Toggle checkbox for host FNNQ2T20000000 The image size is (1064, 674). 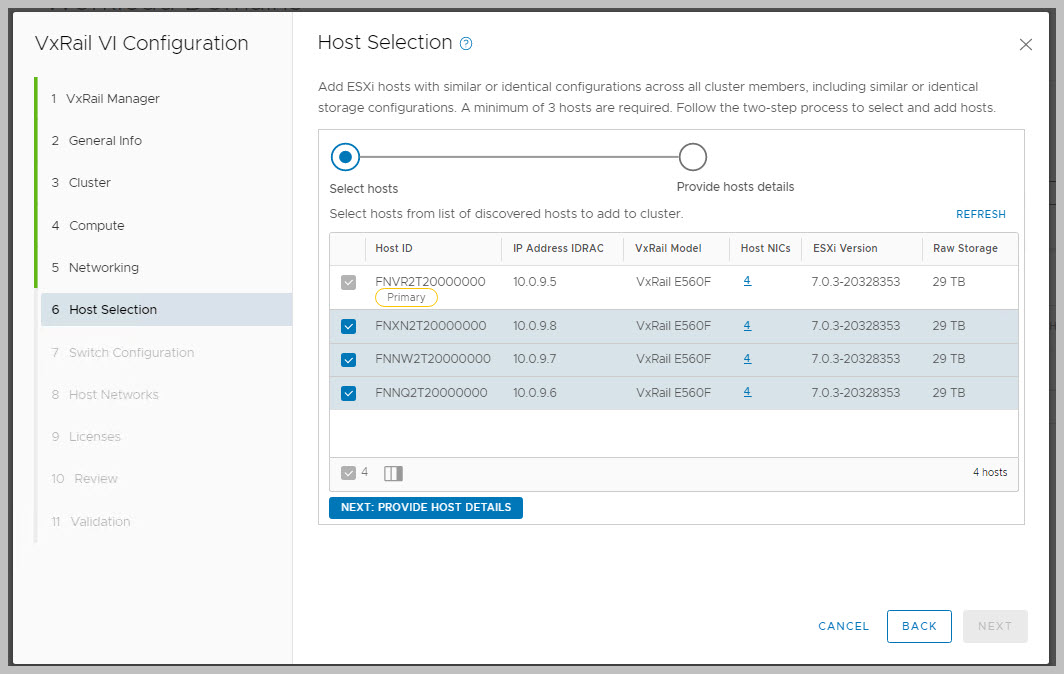pos(348,393)
